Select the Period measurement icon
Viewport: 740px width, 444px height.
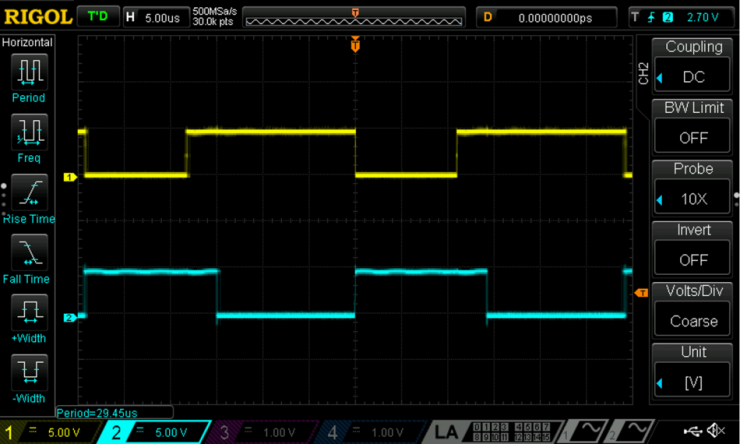click(x=28, y=71)
